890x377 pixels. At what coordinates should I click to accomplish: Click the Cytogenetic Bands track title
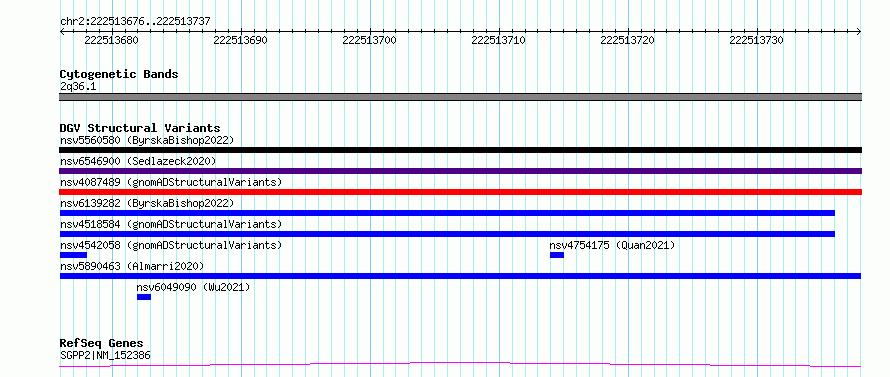pos(119,74)
